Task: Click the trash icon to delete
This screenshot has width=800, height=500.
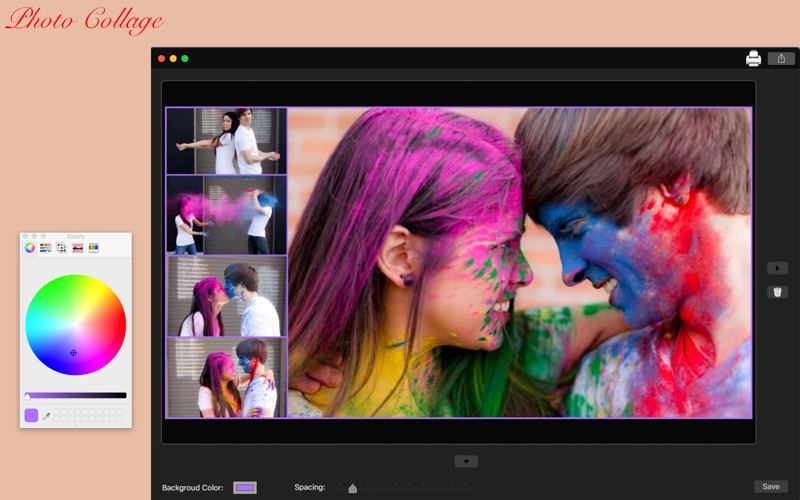Action: click(x=777, y=292)
